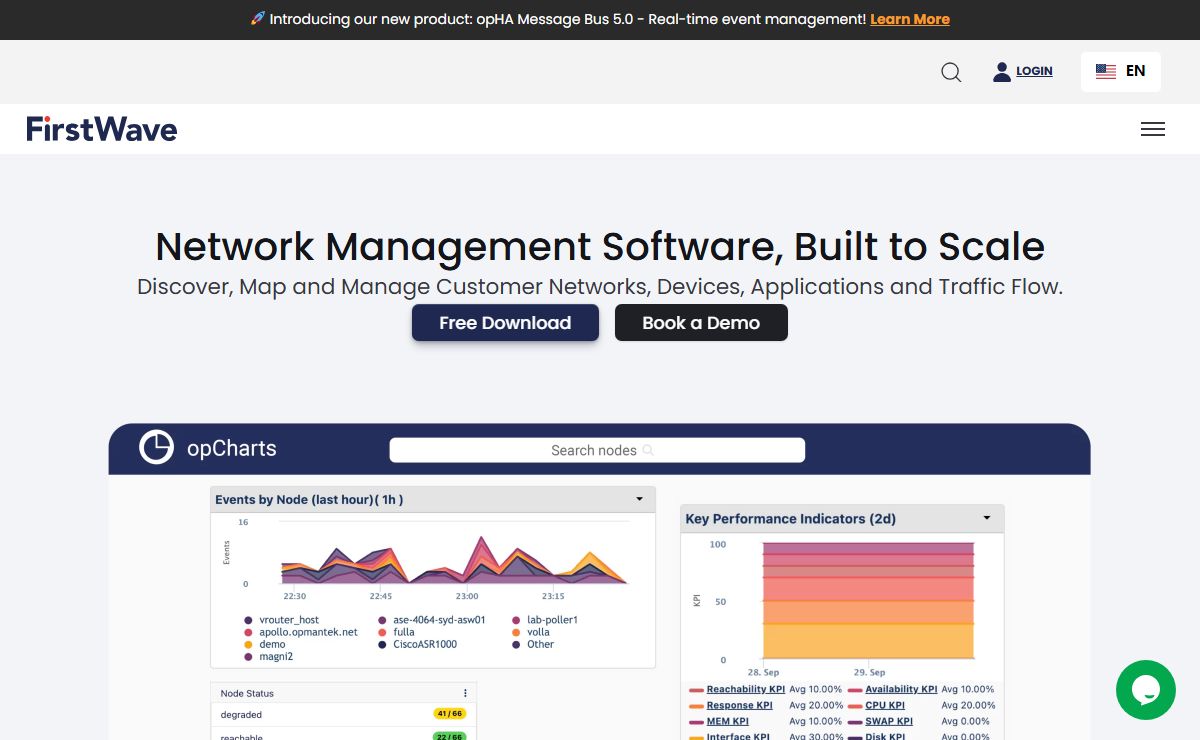Screen dimensions: 1200x740
Task: Click the Key Performance Indicators stacked chart
Action: 868,600
